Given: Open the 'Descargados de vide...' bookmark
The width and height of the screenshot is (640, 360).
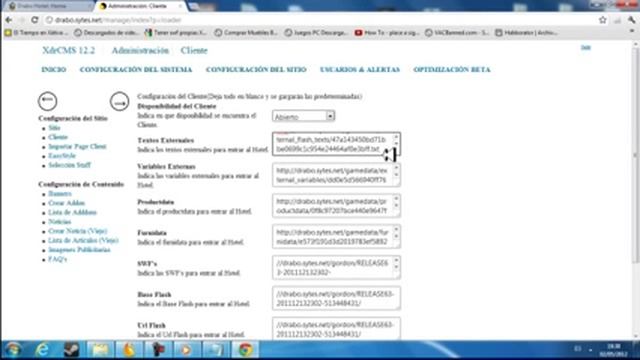Looking at the screenshot, I should [x=107, y=33].
